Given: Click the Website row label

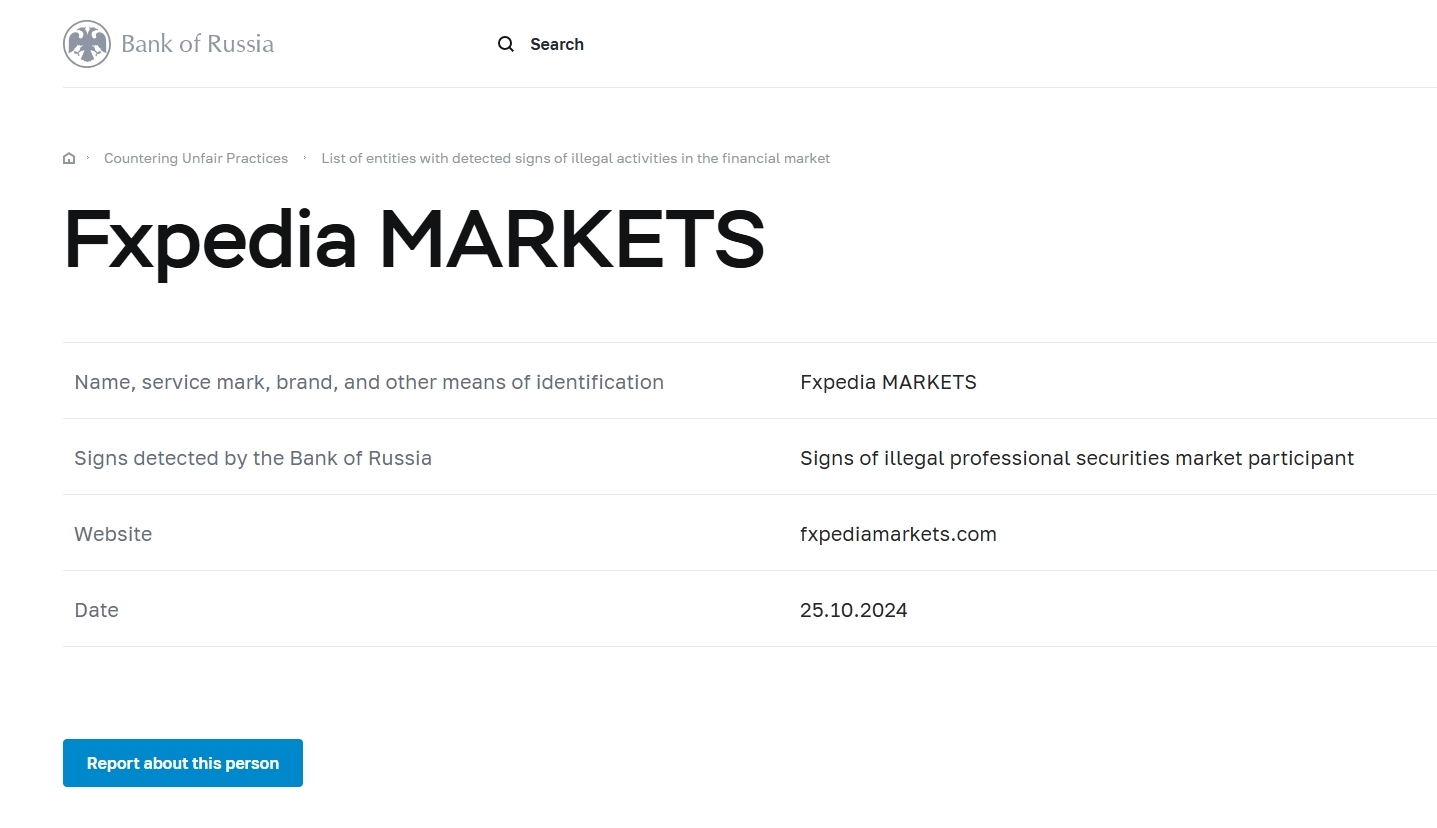Looking at the screenshot, I should click(113, 534).
